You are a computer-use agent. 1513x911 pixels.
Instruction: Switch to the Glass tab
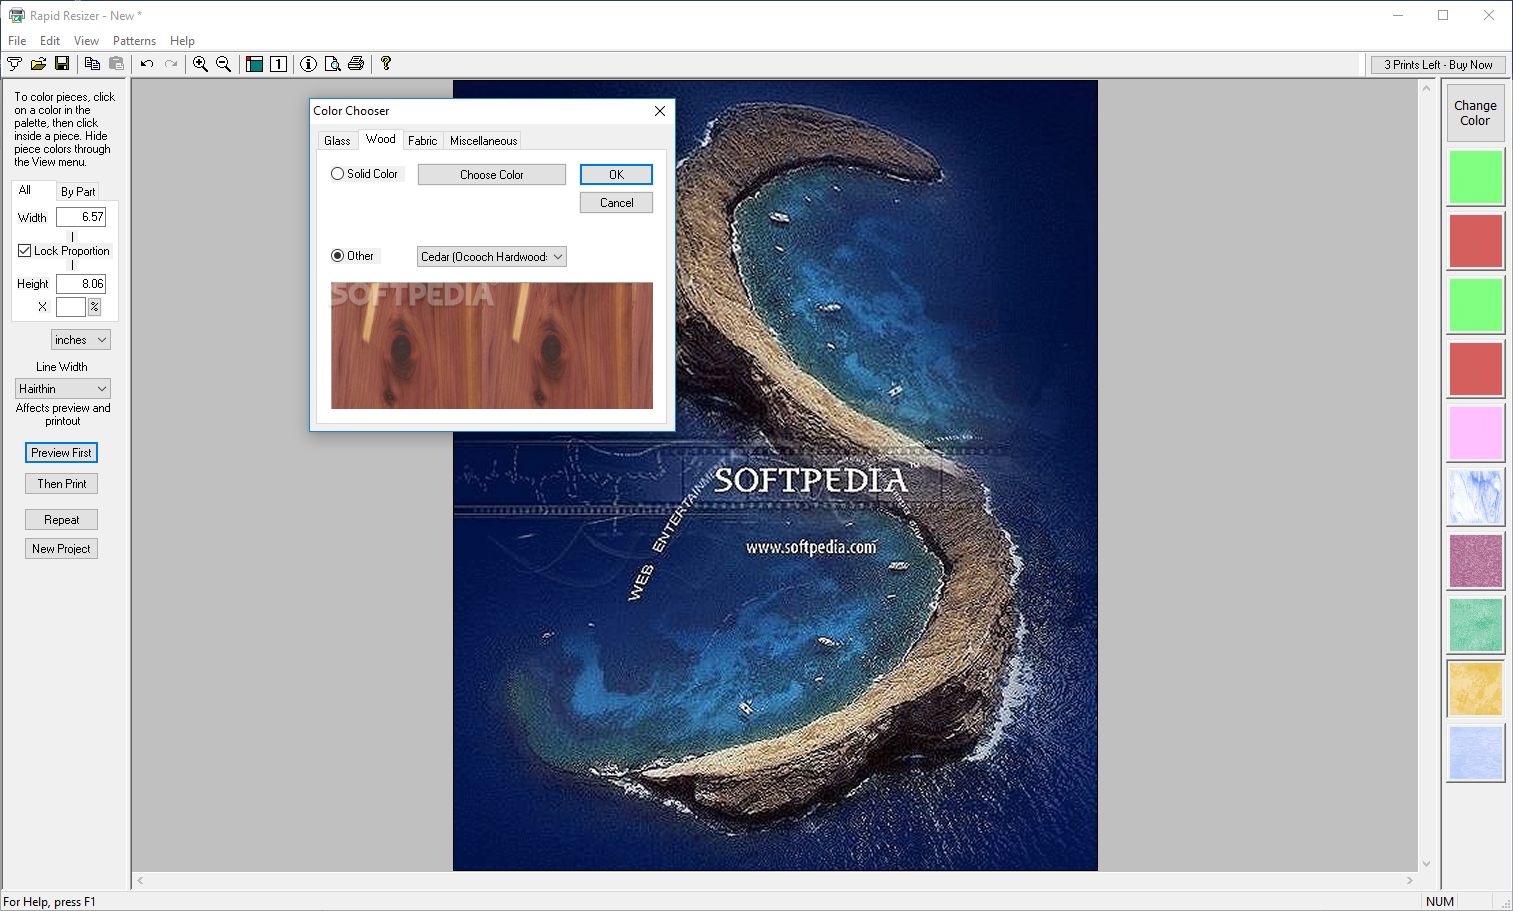point(337,141)
